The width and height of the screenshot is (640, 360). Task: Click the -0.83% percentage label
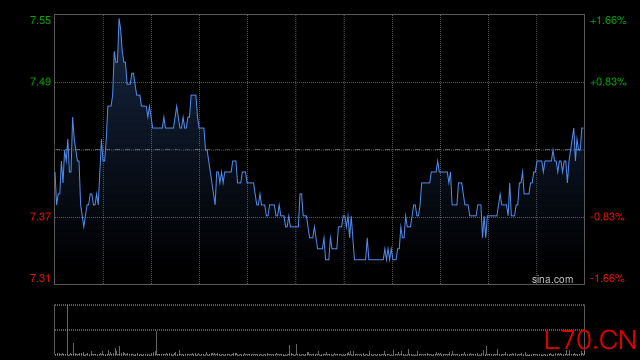coord(607,217)
